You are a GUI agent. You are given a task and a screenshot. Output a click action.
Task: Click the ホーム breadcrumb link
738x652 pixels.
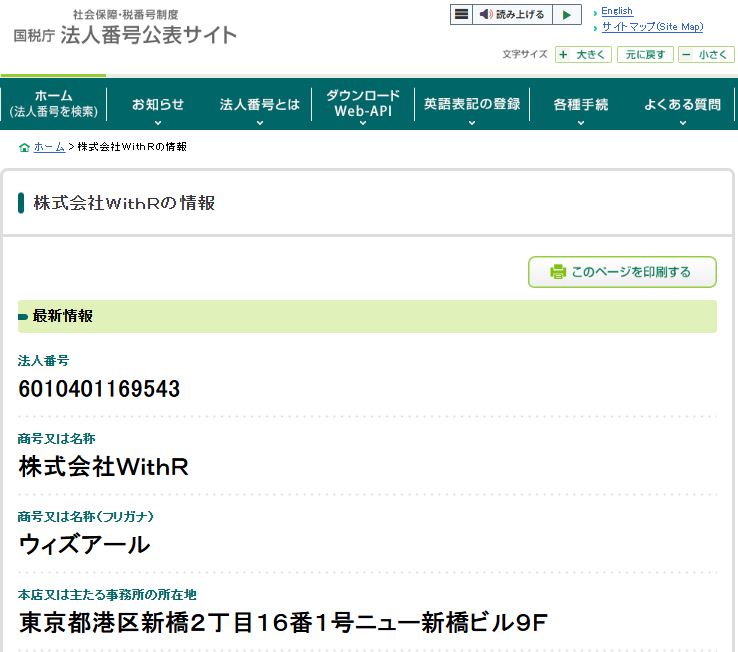click(49, 147)
